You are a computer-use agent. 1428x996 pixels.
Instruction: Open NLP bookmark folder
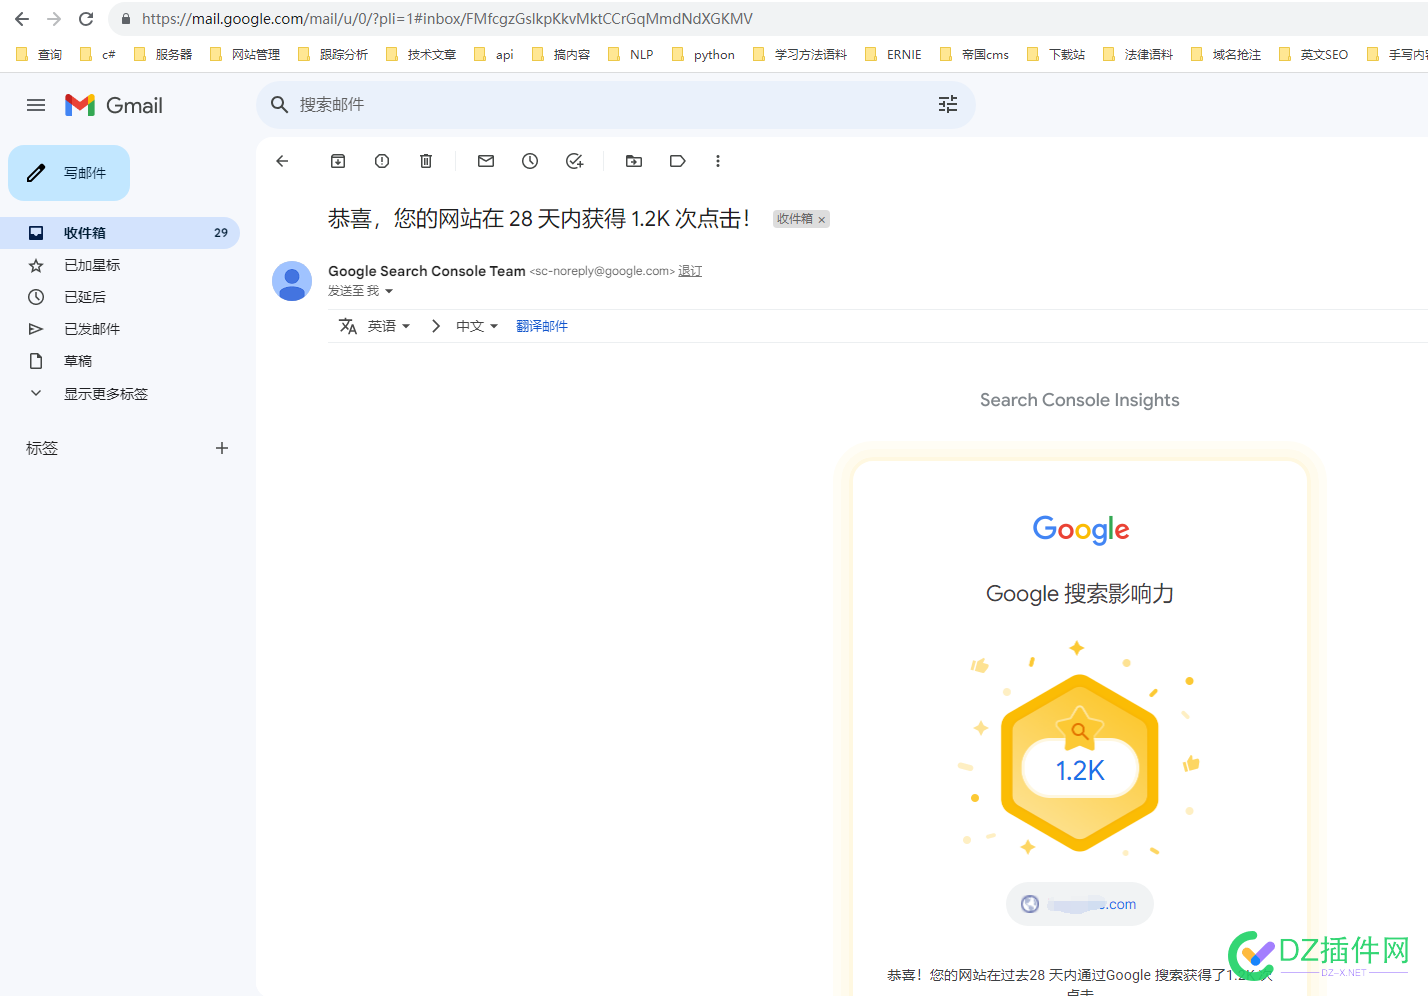point(631,54)
